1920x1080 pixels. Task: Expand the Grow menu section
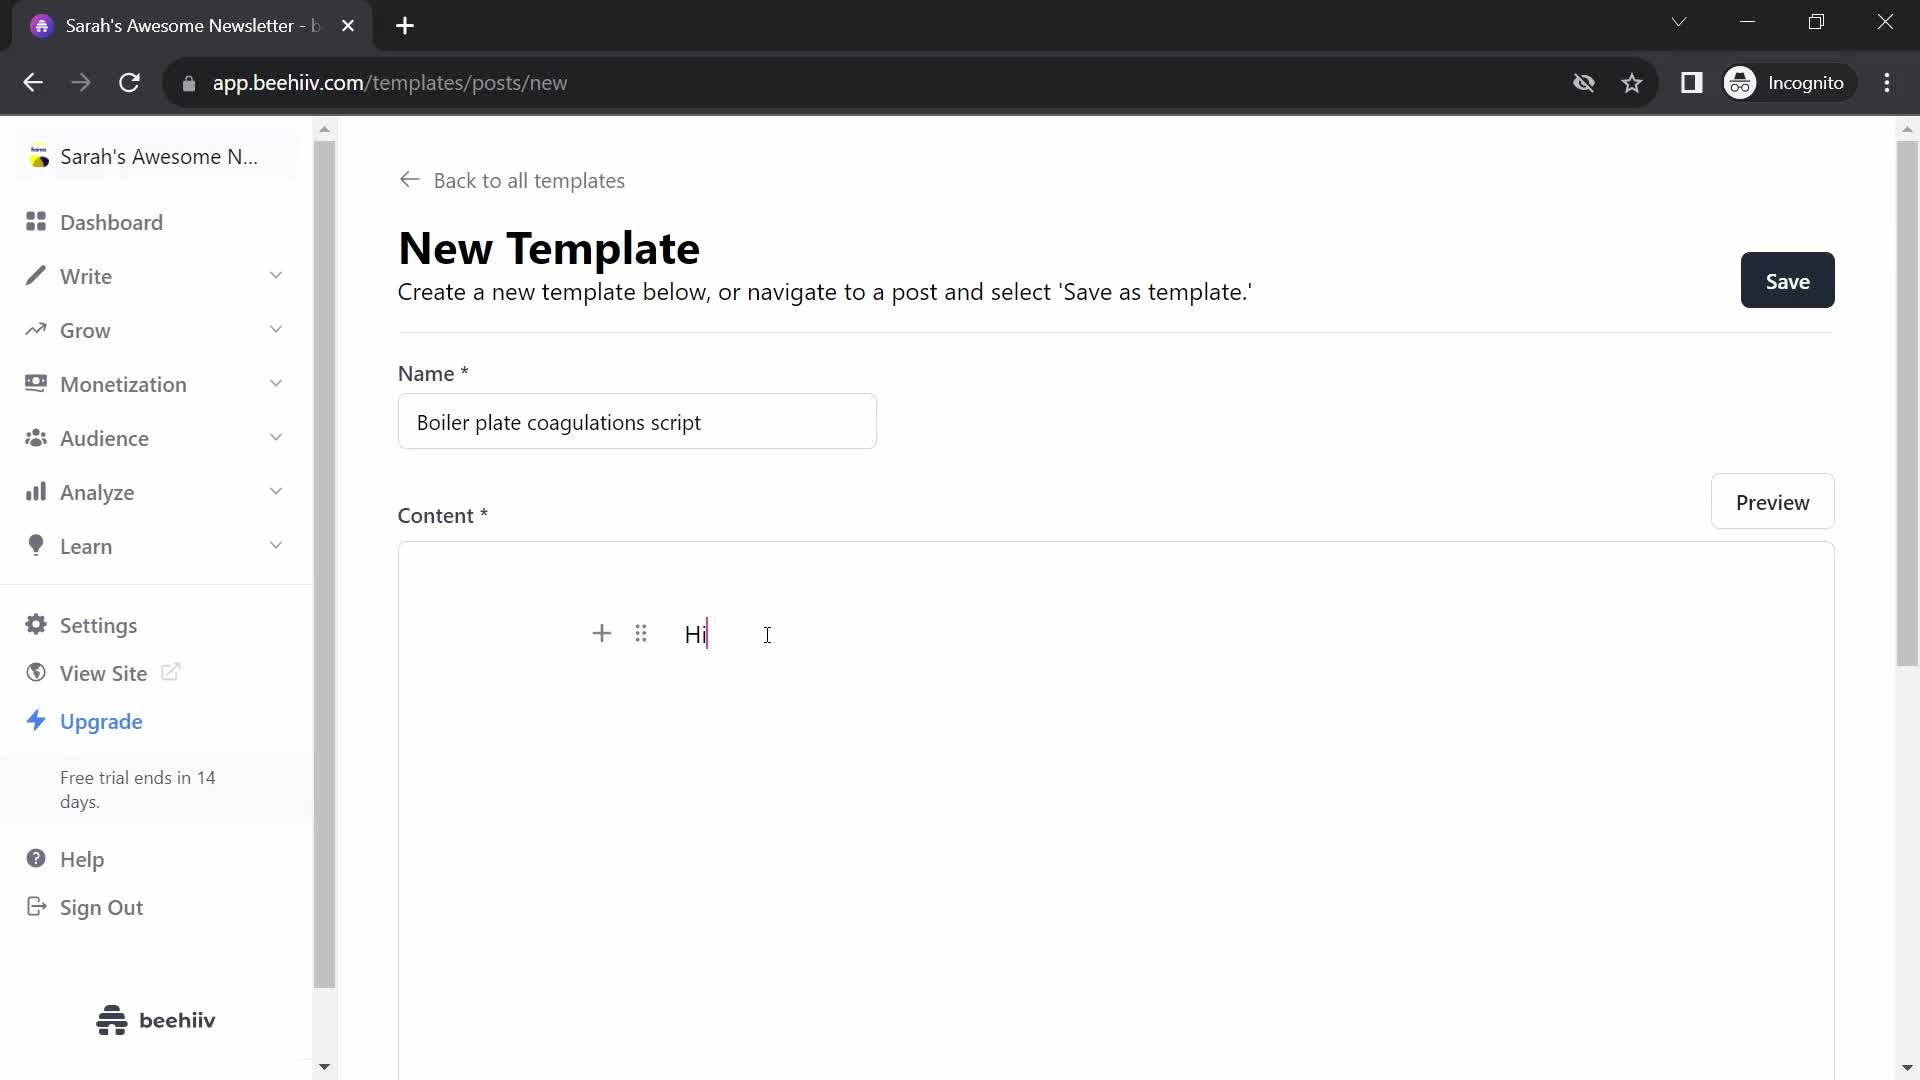84,330
